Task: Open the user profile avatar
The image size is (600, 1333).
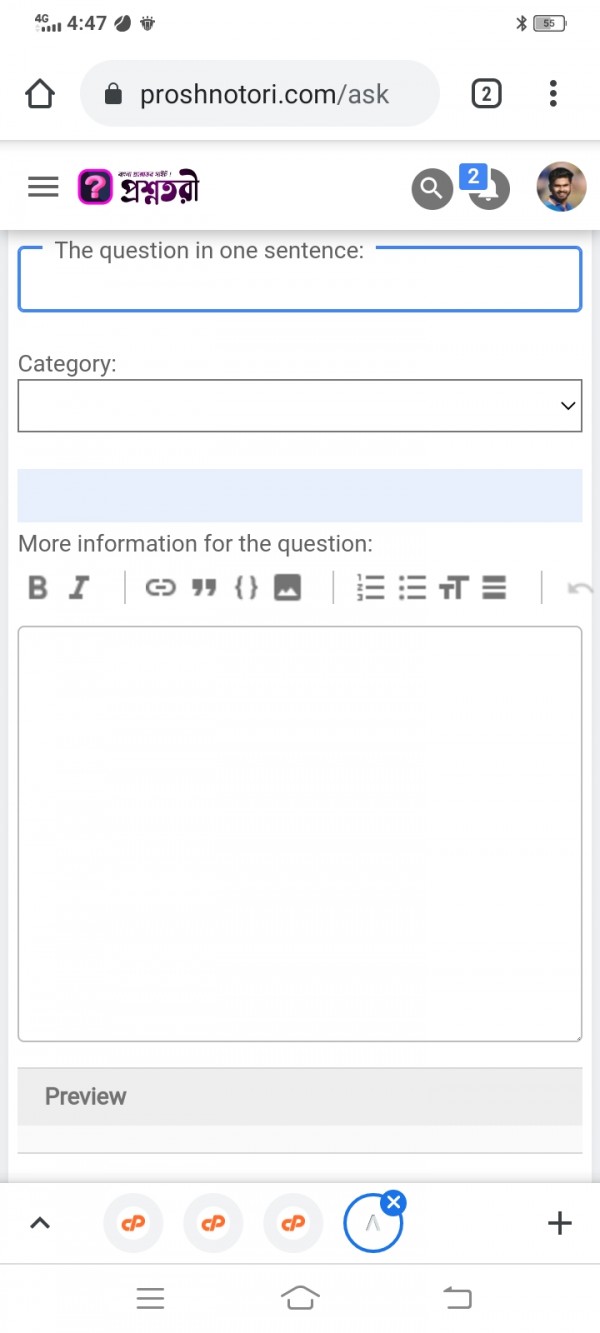Action: (x=561, y=187)
